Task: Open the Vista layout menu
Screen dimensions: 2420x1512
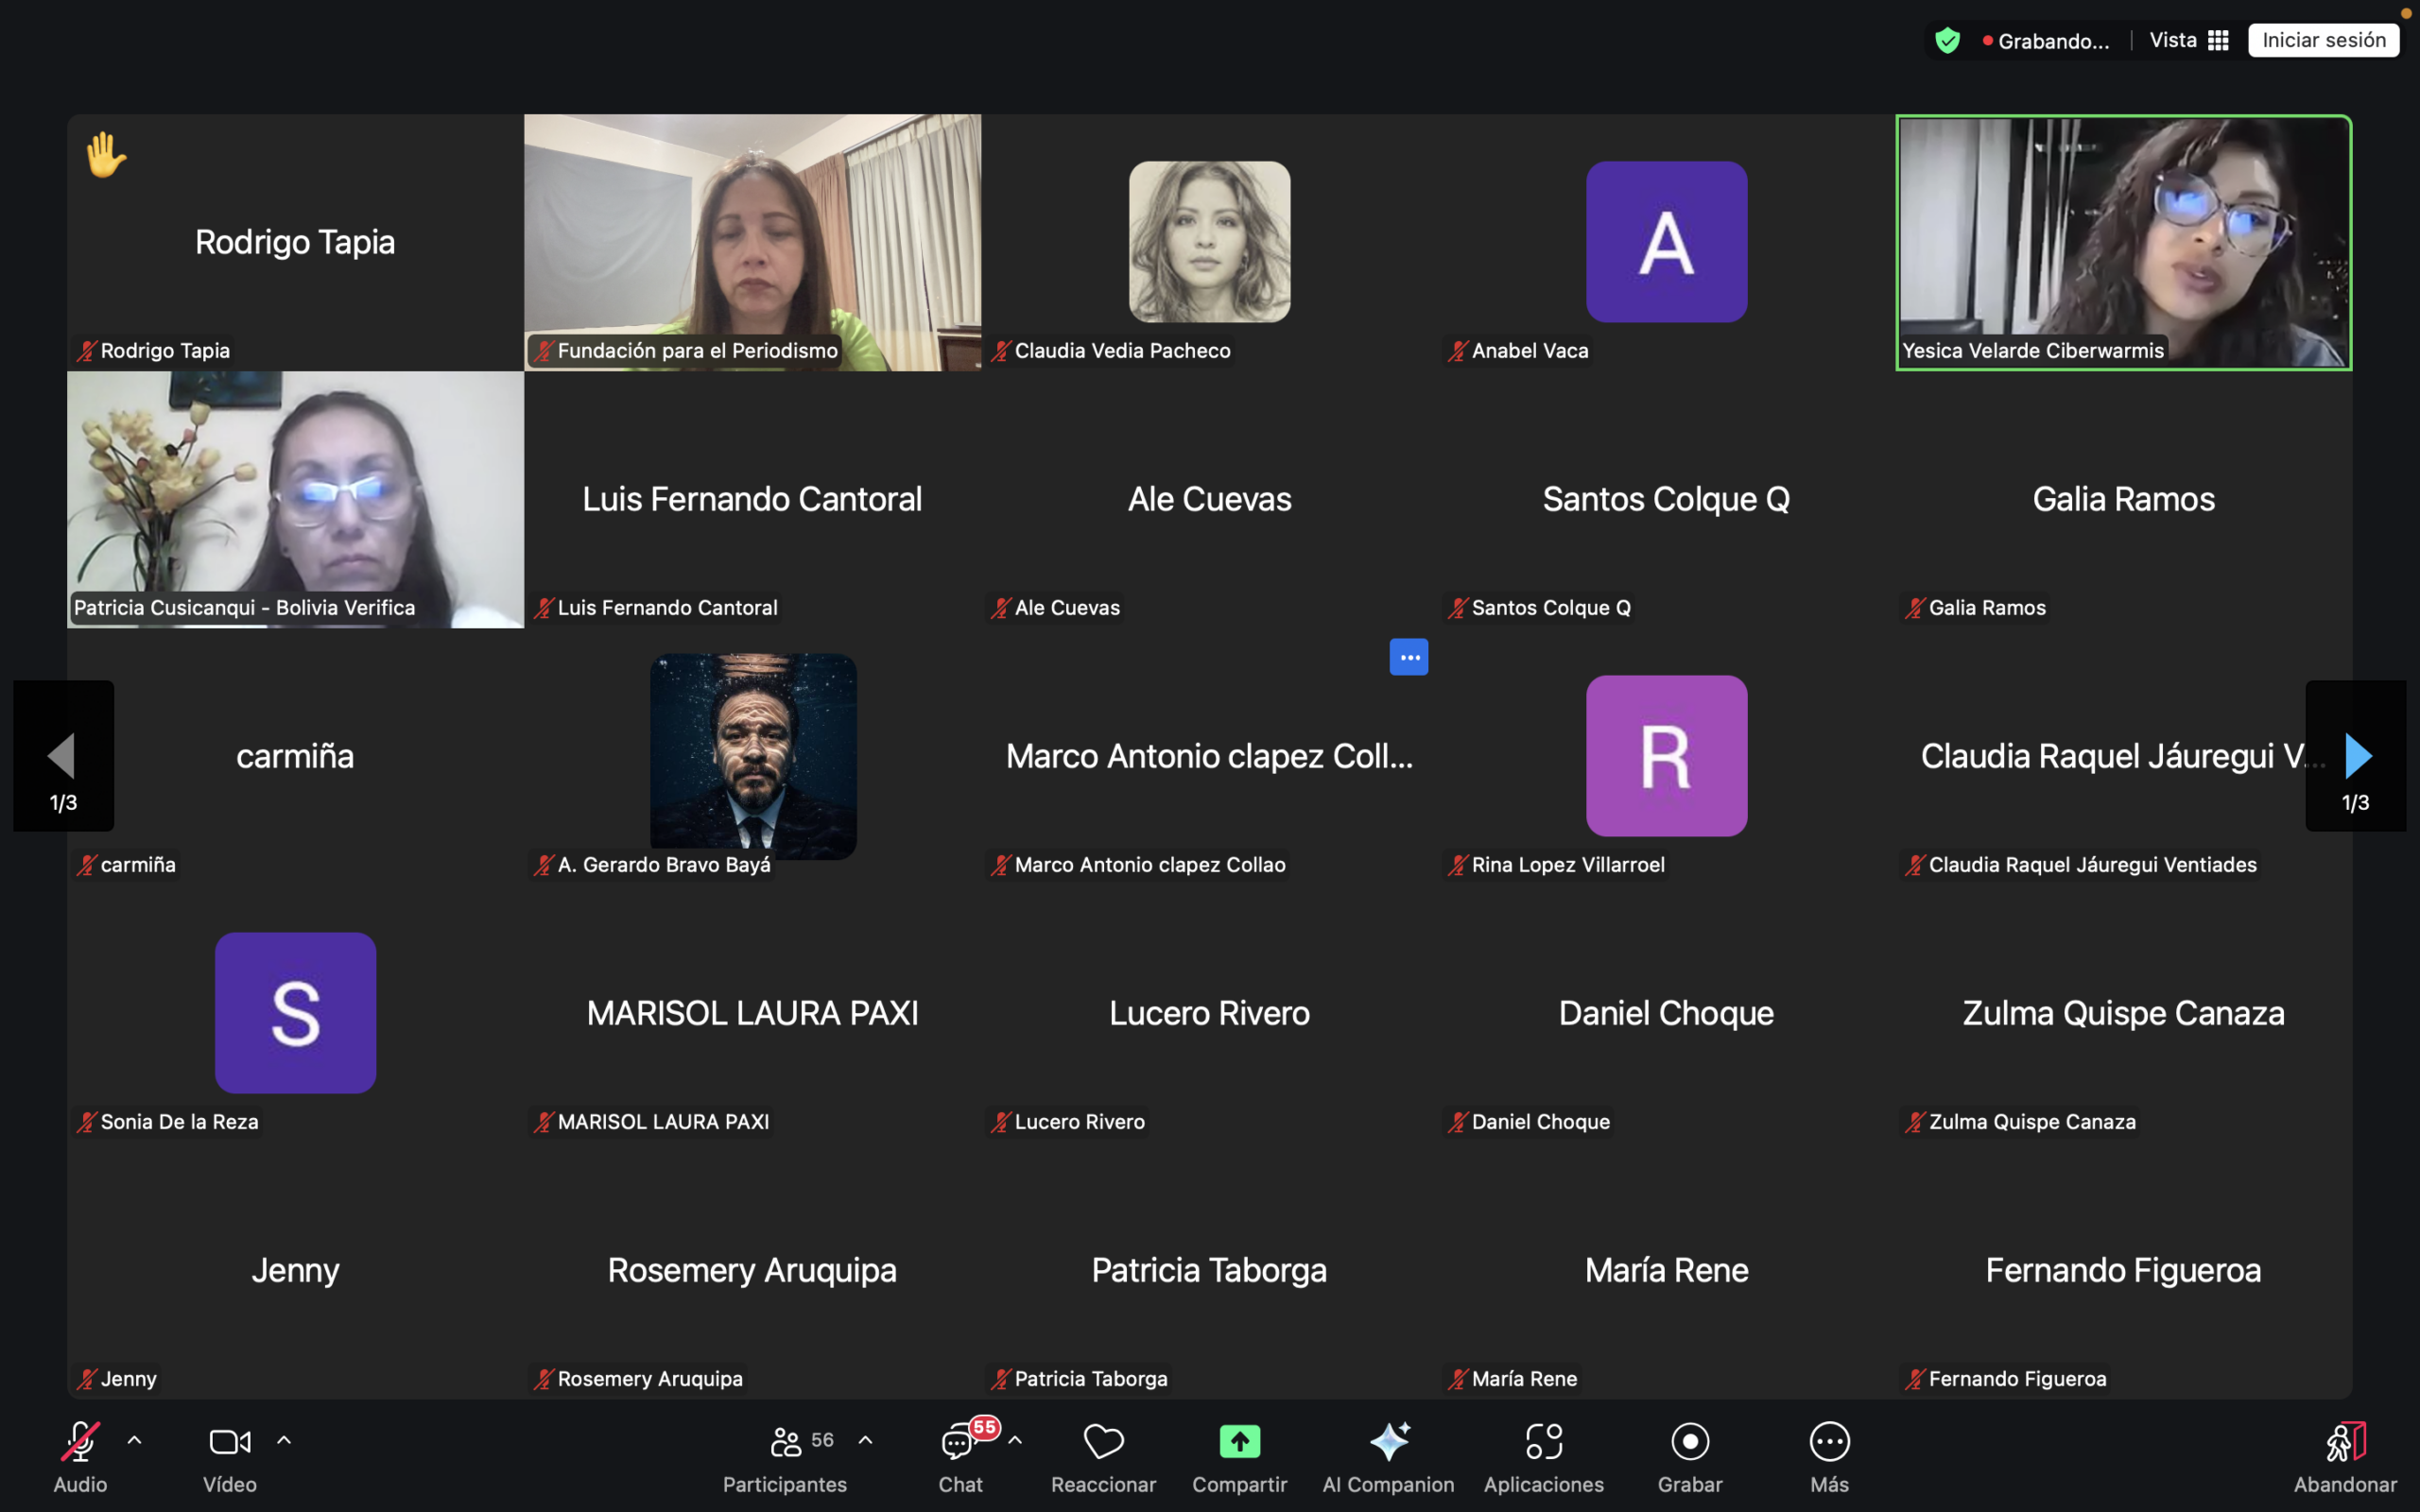Action: click(x=2189, y=40)
